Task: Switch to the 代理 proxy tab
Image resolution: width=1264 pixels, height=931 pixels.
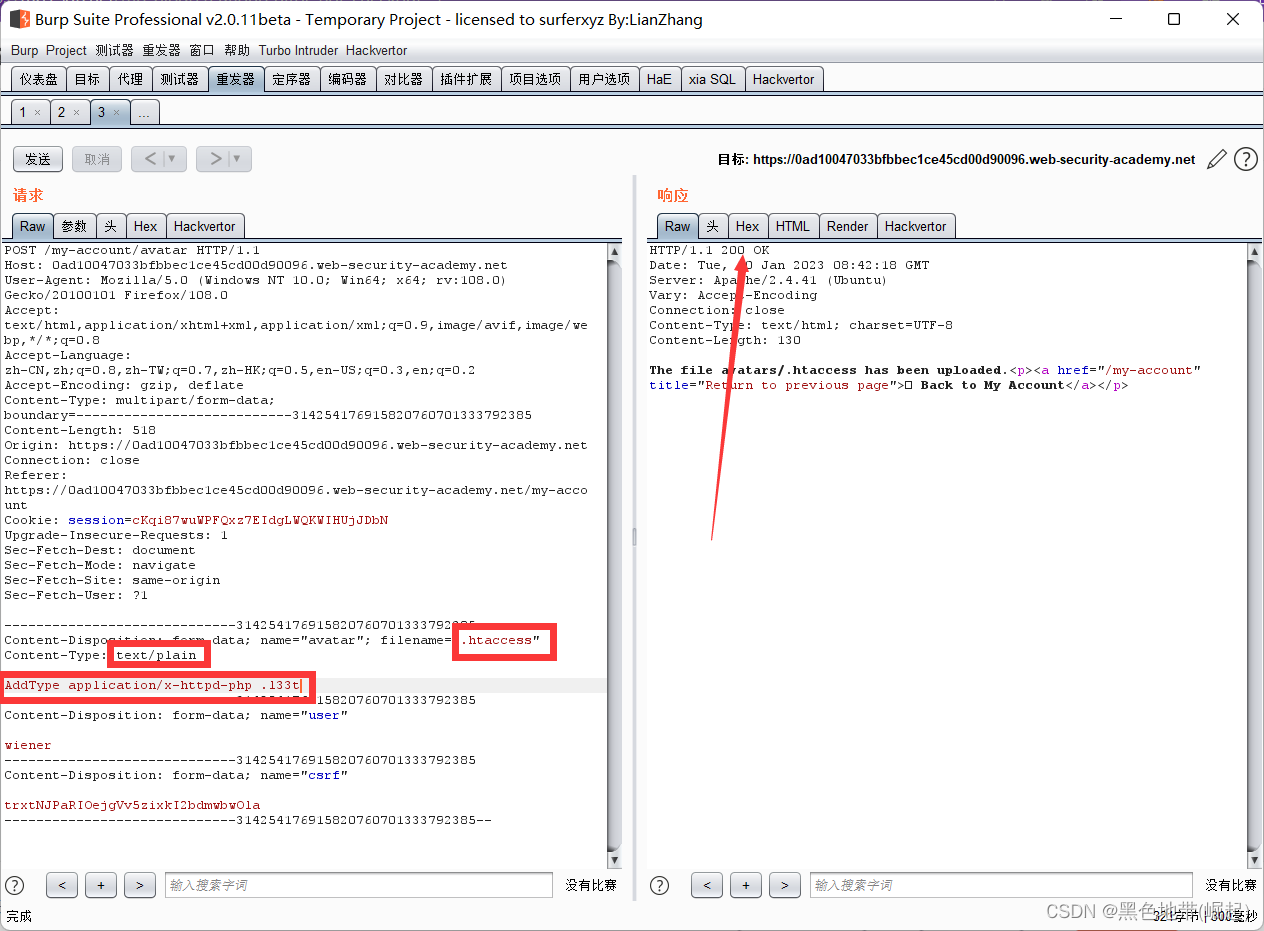Action: 130,79
